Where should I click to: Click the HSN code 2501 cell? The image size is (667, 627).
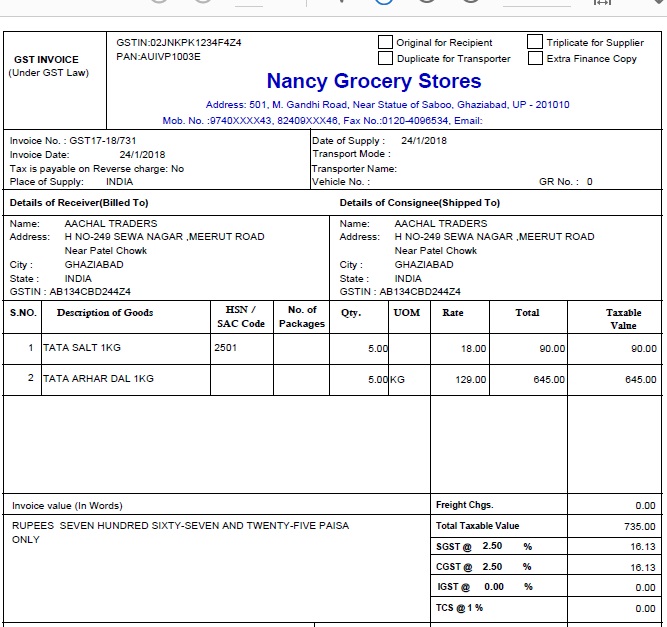point(242,348)
